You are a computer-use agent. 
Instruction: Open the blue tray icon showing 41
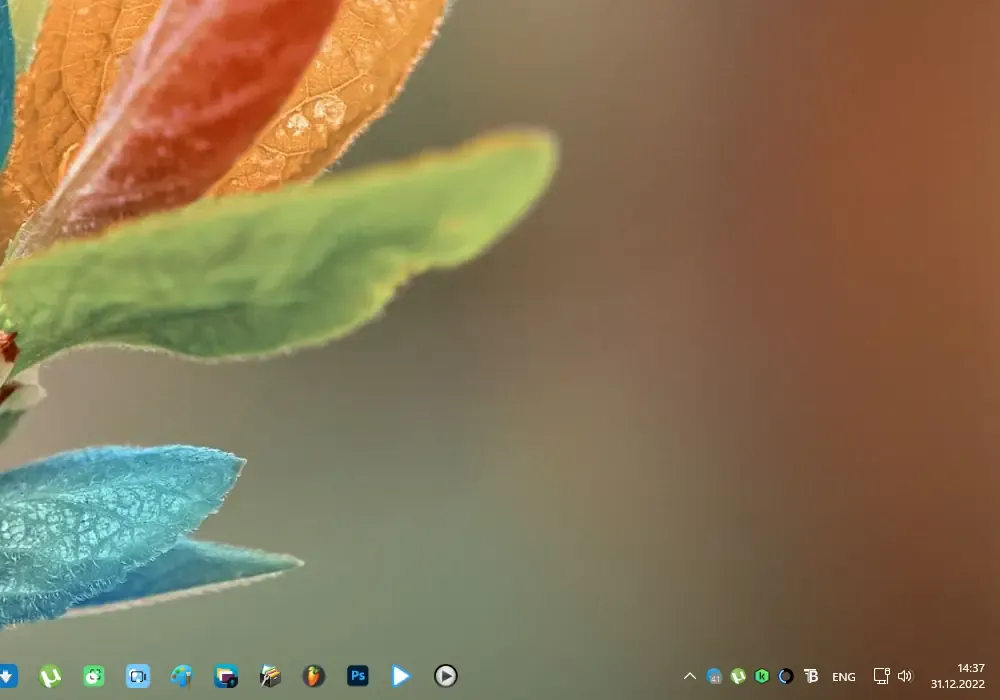[x=714, y=676]
